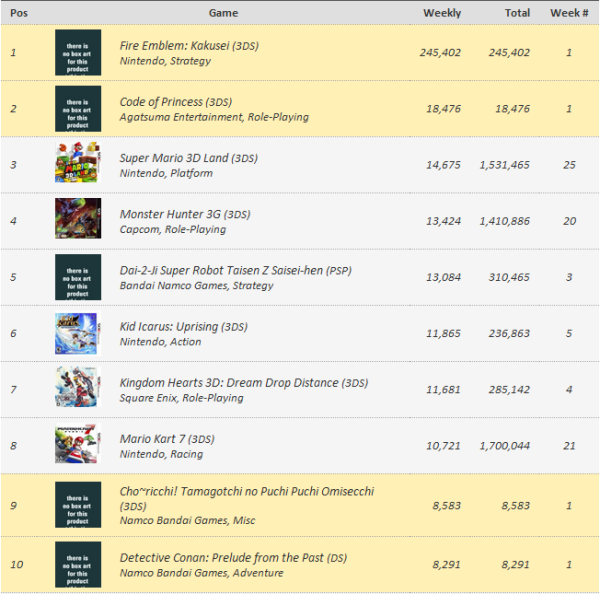This screenshot has width=600, height=594.
Task: Click the Code of Princess placeholder image
Action: click(77, 108)
